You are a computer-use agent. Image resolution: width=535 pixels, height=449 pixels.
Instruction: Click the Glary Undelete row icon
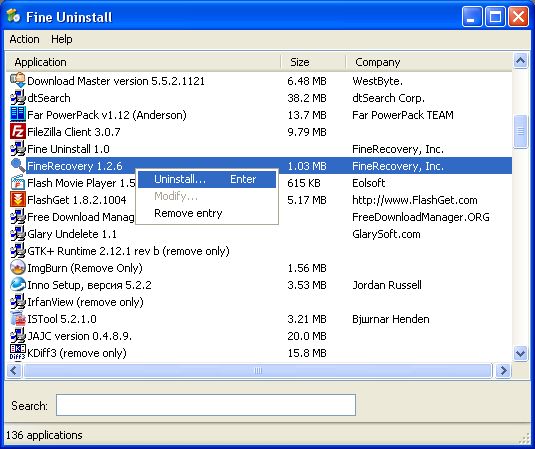18,234
